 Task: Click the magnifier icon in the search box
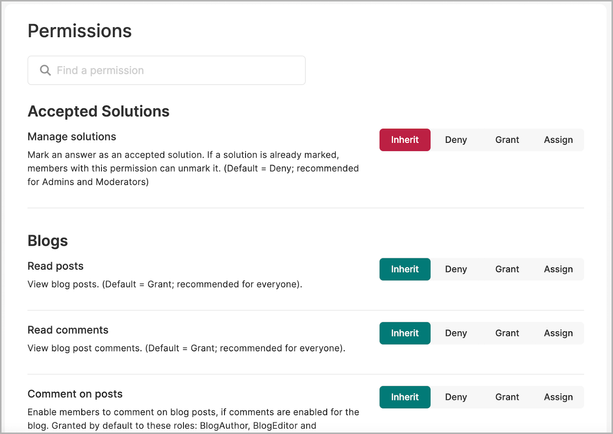pyautogui.click(x=45, y=70)
